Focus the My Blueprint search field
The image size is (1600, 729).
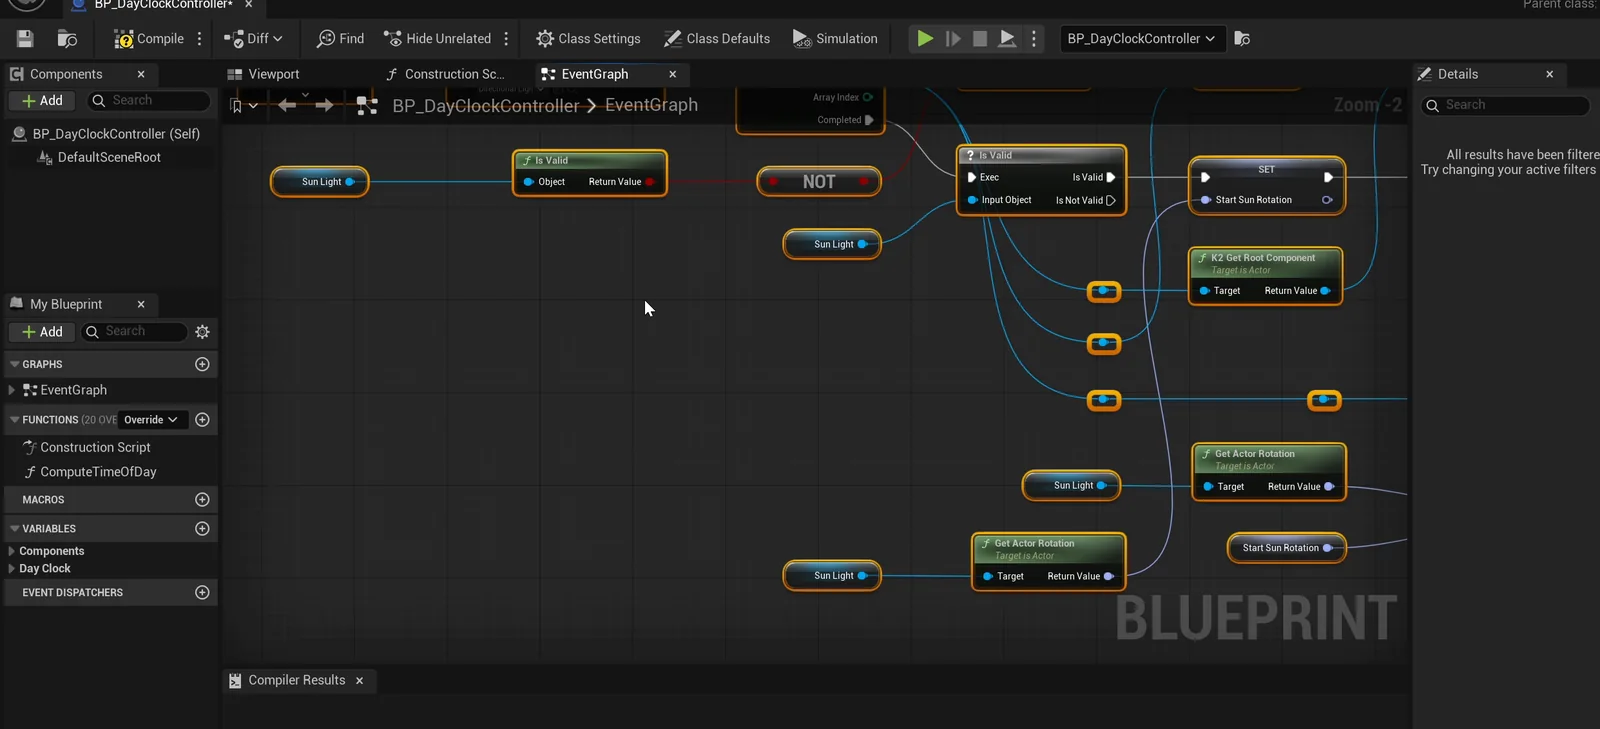(134, 332)
